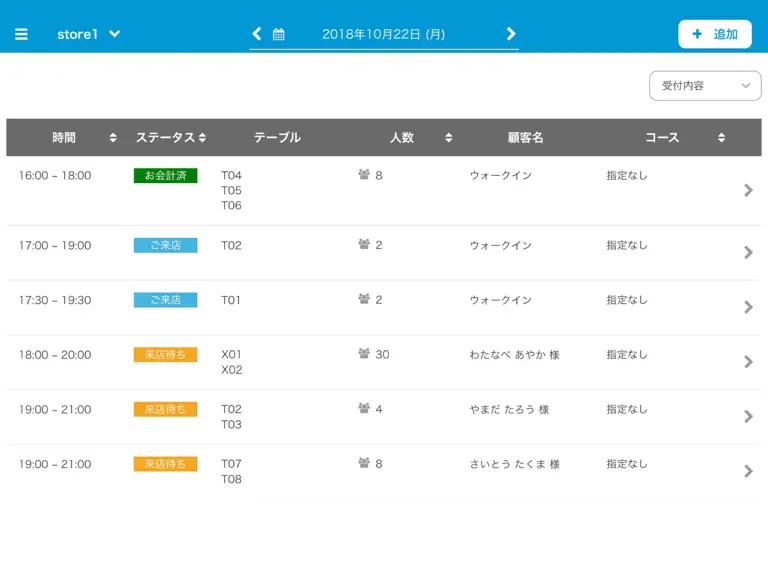Image resolution: width=768 pixels, height=576 pixels.
Task: Click the 追加 add button
Action: [x=715, y=34]
